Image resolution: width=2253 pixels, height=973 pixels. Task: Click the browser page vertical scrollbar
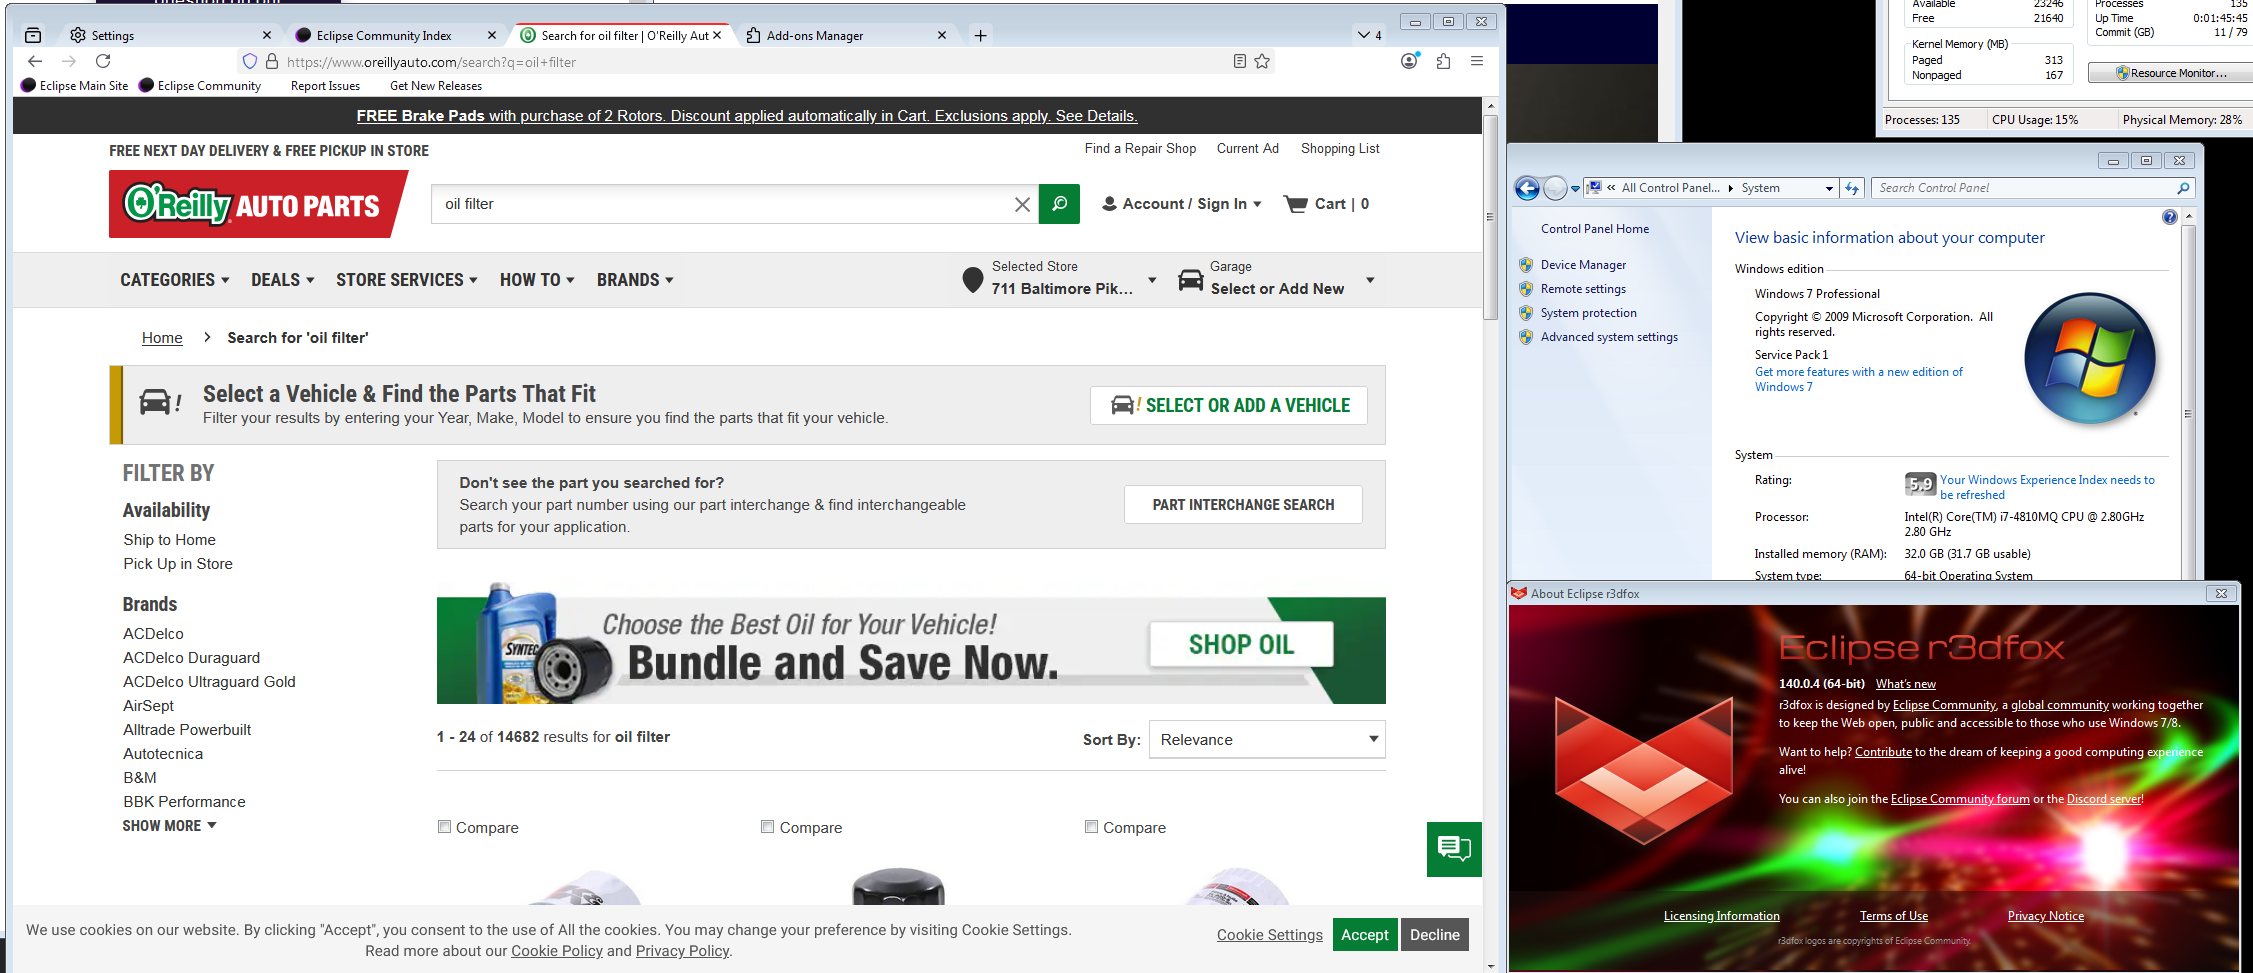click(1490, 217)
